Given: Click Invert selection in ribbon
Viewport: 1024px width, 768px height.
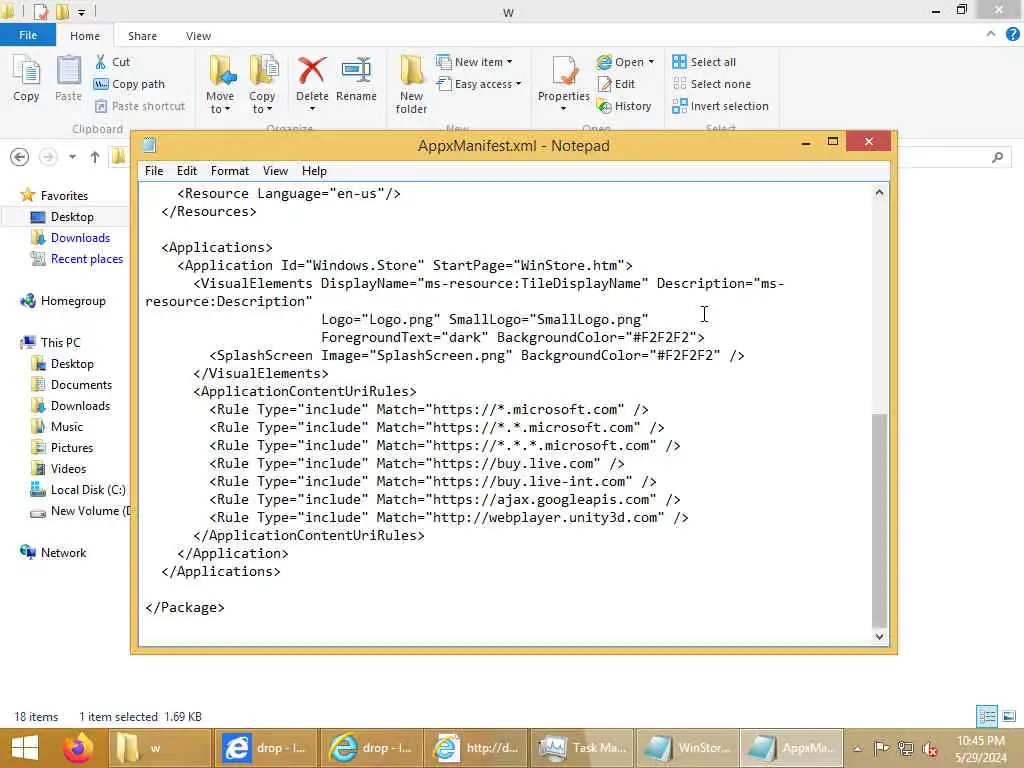Looking at the screenshot, I should 720,106.
